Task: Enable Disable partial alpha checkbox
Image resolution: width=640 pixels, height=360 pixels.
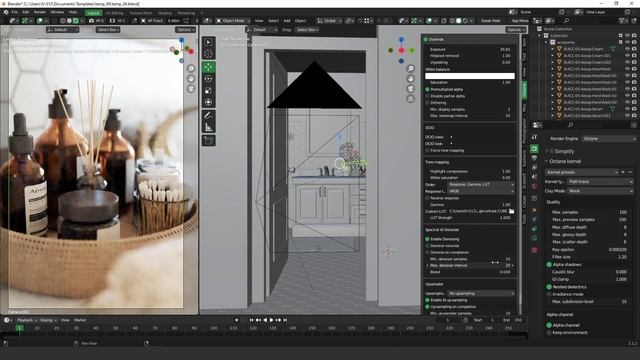Action: click(x=427, y=96)
